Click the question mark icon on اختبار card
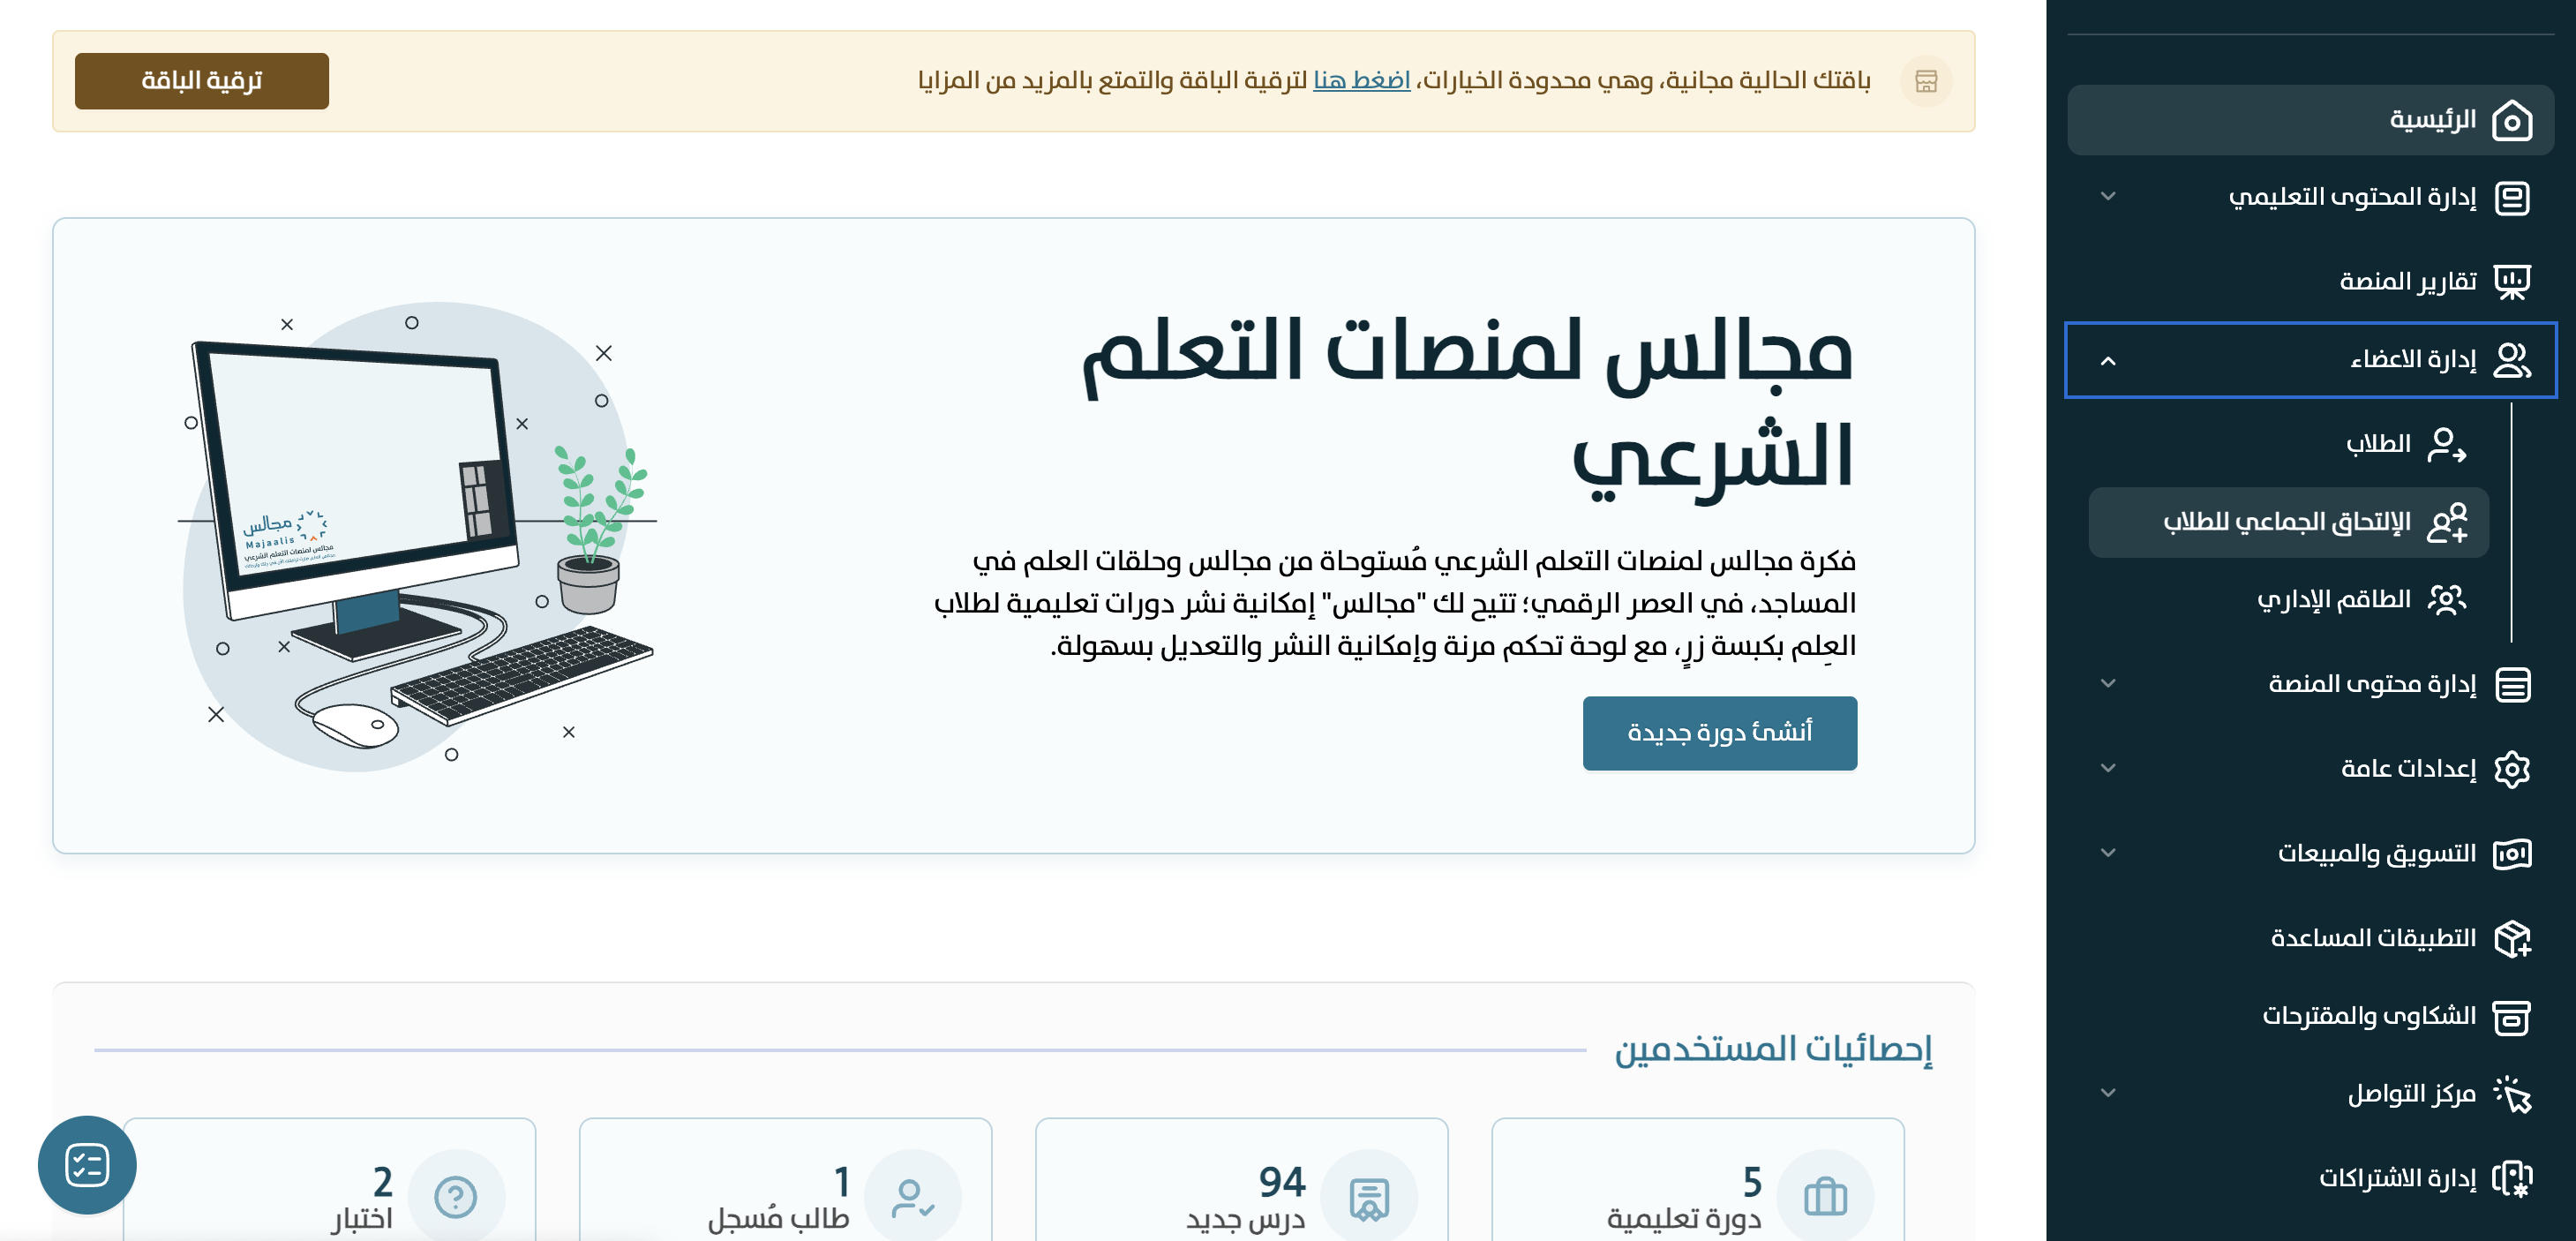Viewport: 2576px width, 1241px height. (x=456, y=1196)
